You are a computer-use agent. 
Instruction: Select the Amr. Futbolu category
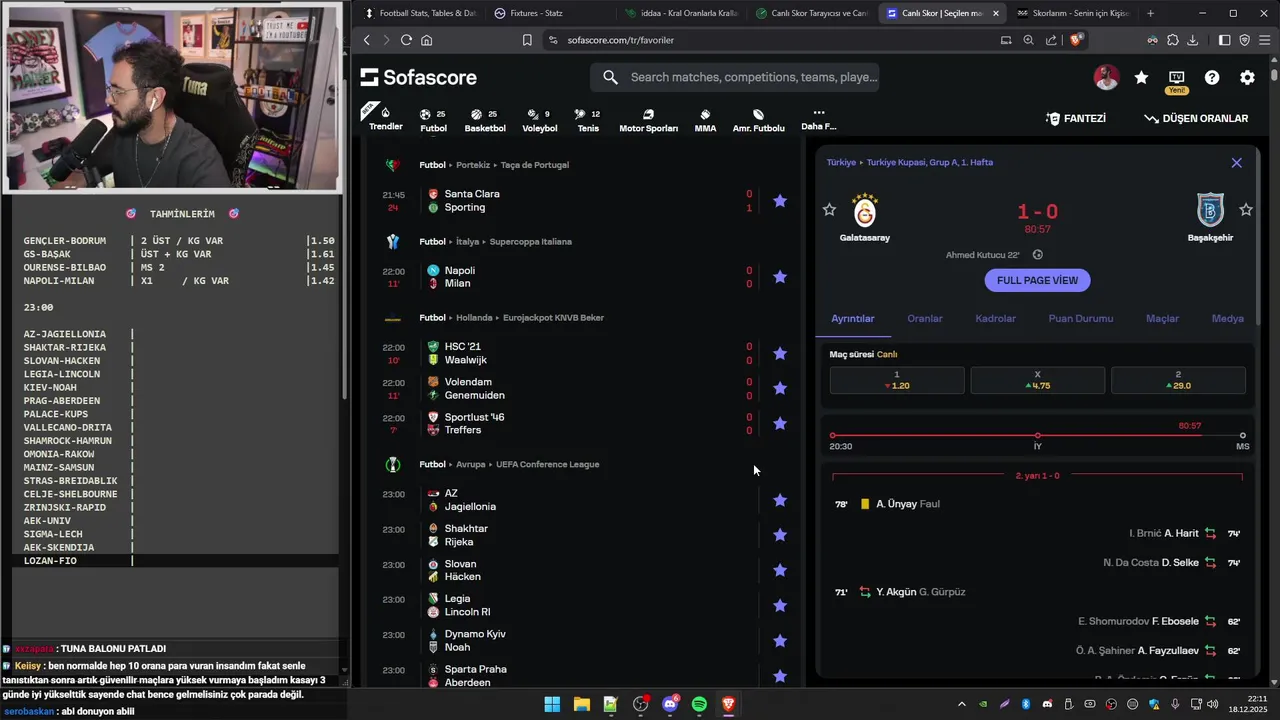[x=758, y=120]
